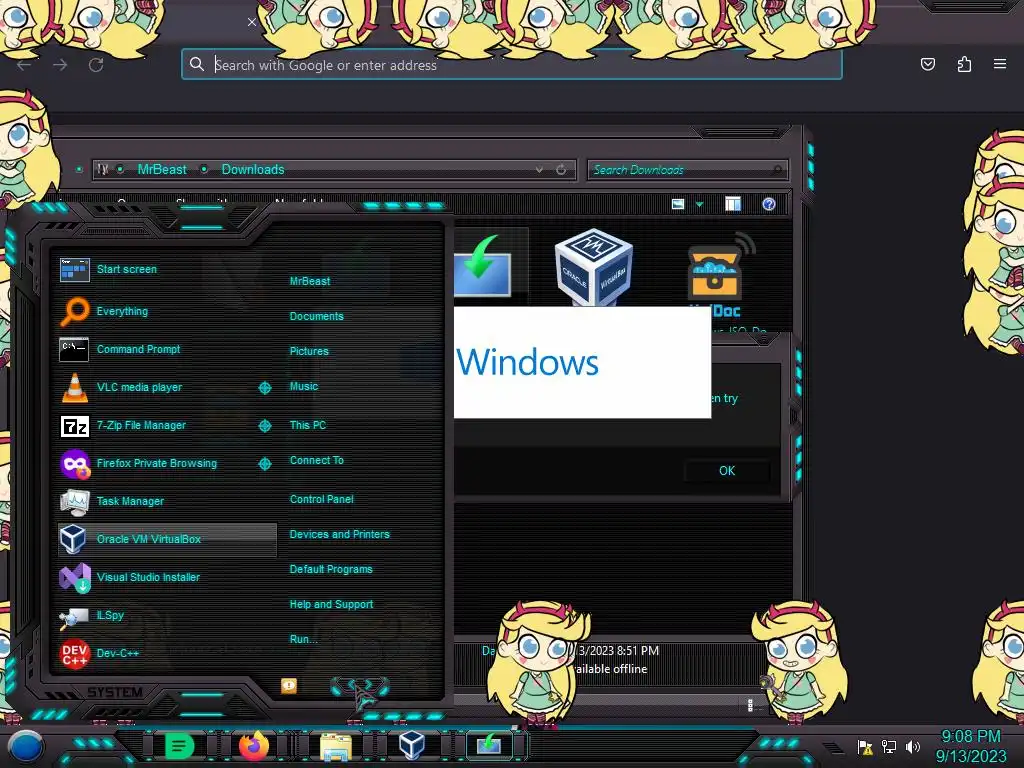This screenshot has height=768, width=1024.
Task: Open File Explorer from the taskbar
Action: click(336, 746)
